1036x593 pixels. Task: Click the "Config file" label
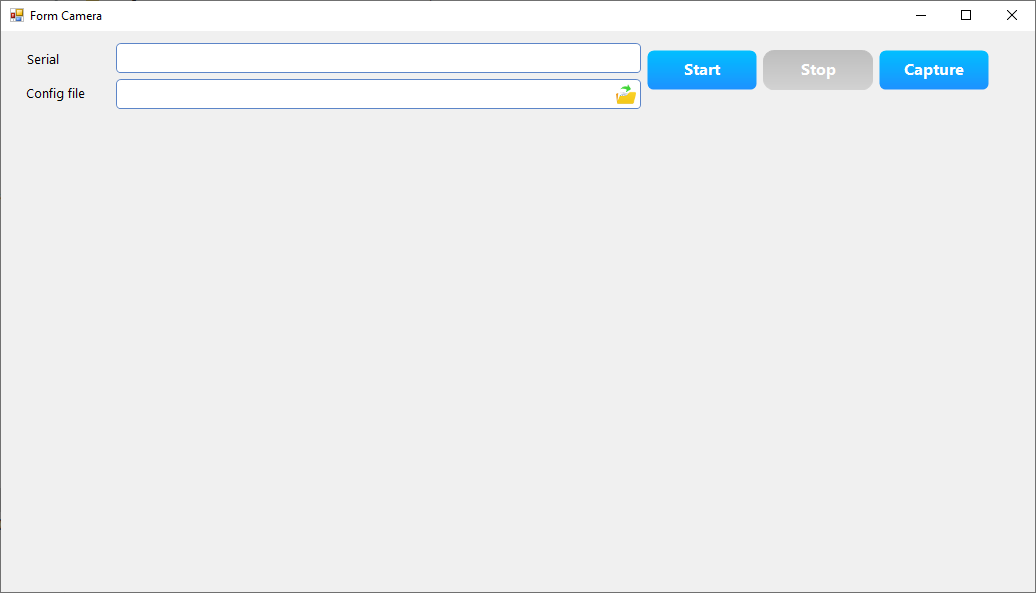55,94
